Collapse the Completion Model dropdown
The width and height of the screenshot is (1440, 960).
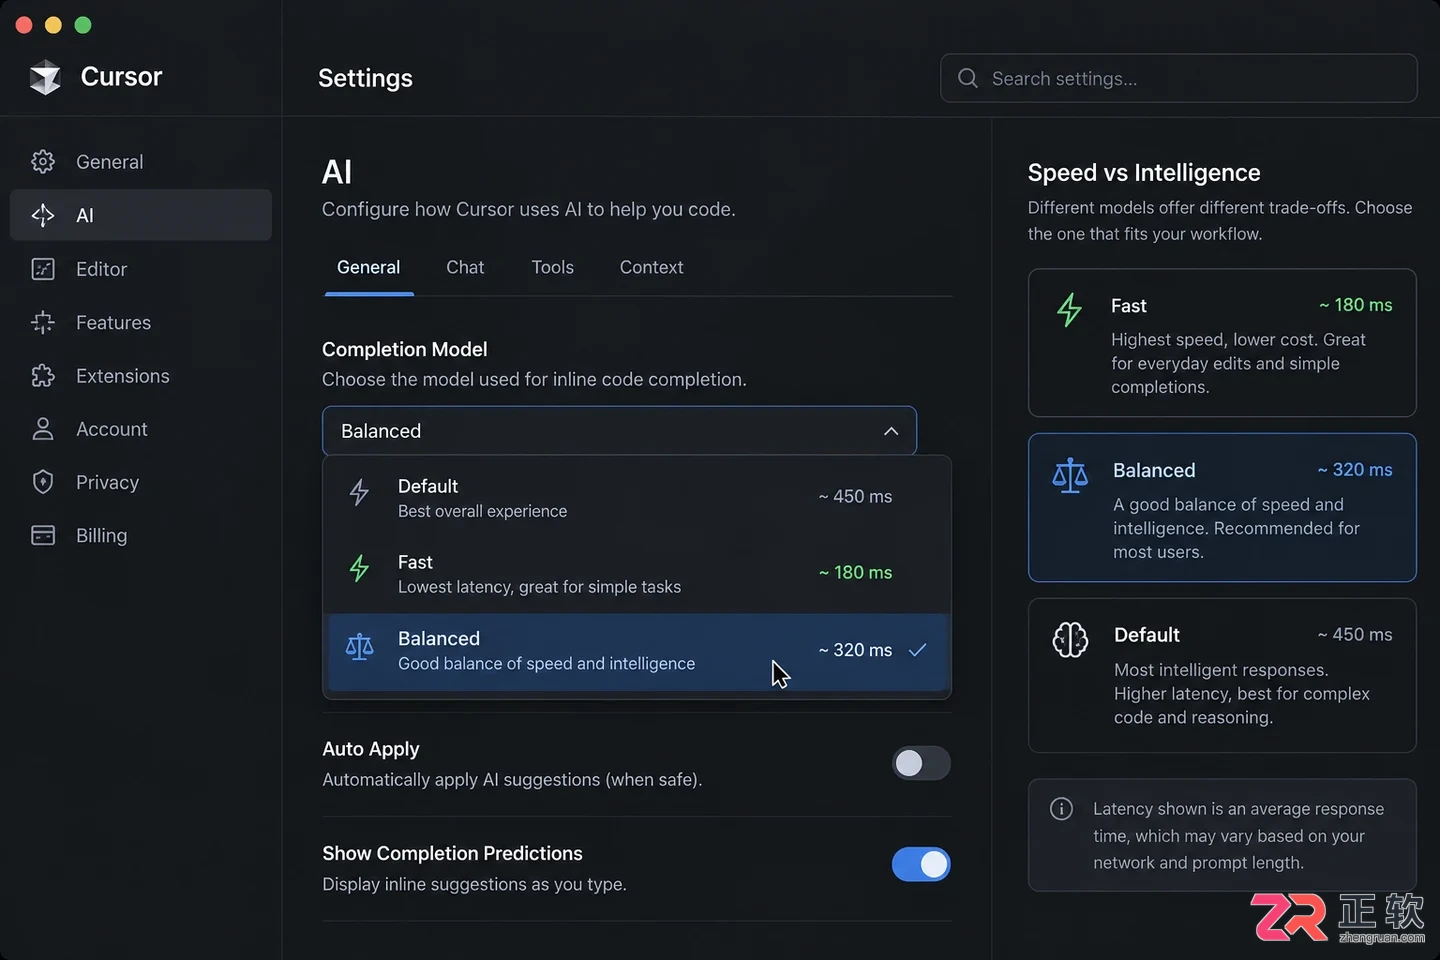pyautogui.click(x=619, y=431)
